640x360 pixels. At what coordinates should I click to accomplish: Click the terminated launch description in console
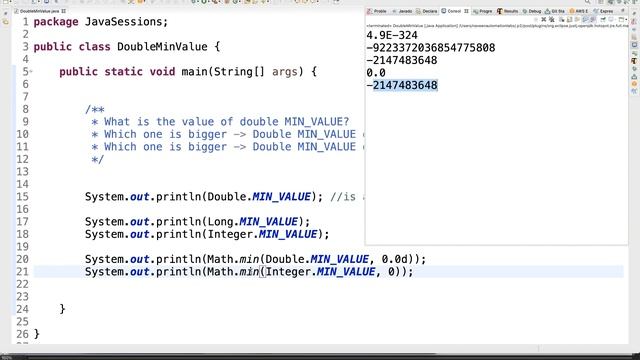point(497,26)
